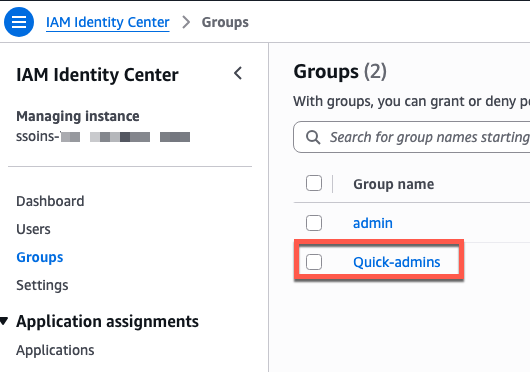Check the box for Quick-admins group
This screenshot has height=372, width=530.
[x=314, y=262]
